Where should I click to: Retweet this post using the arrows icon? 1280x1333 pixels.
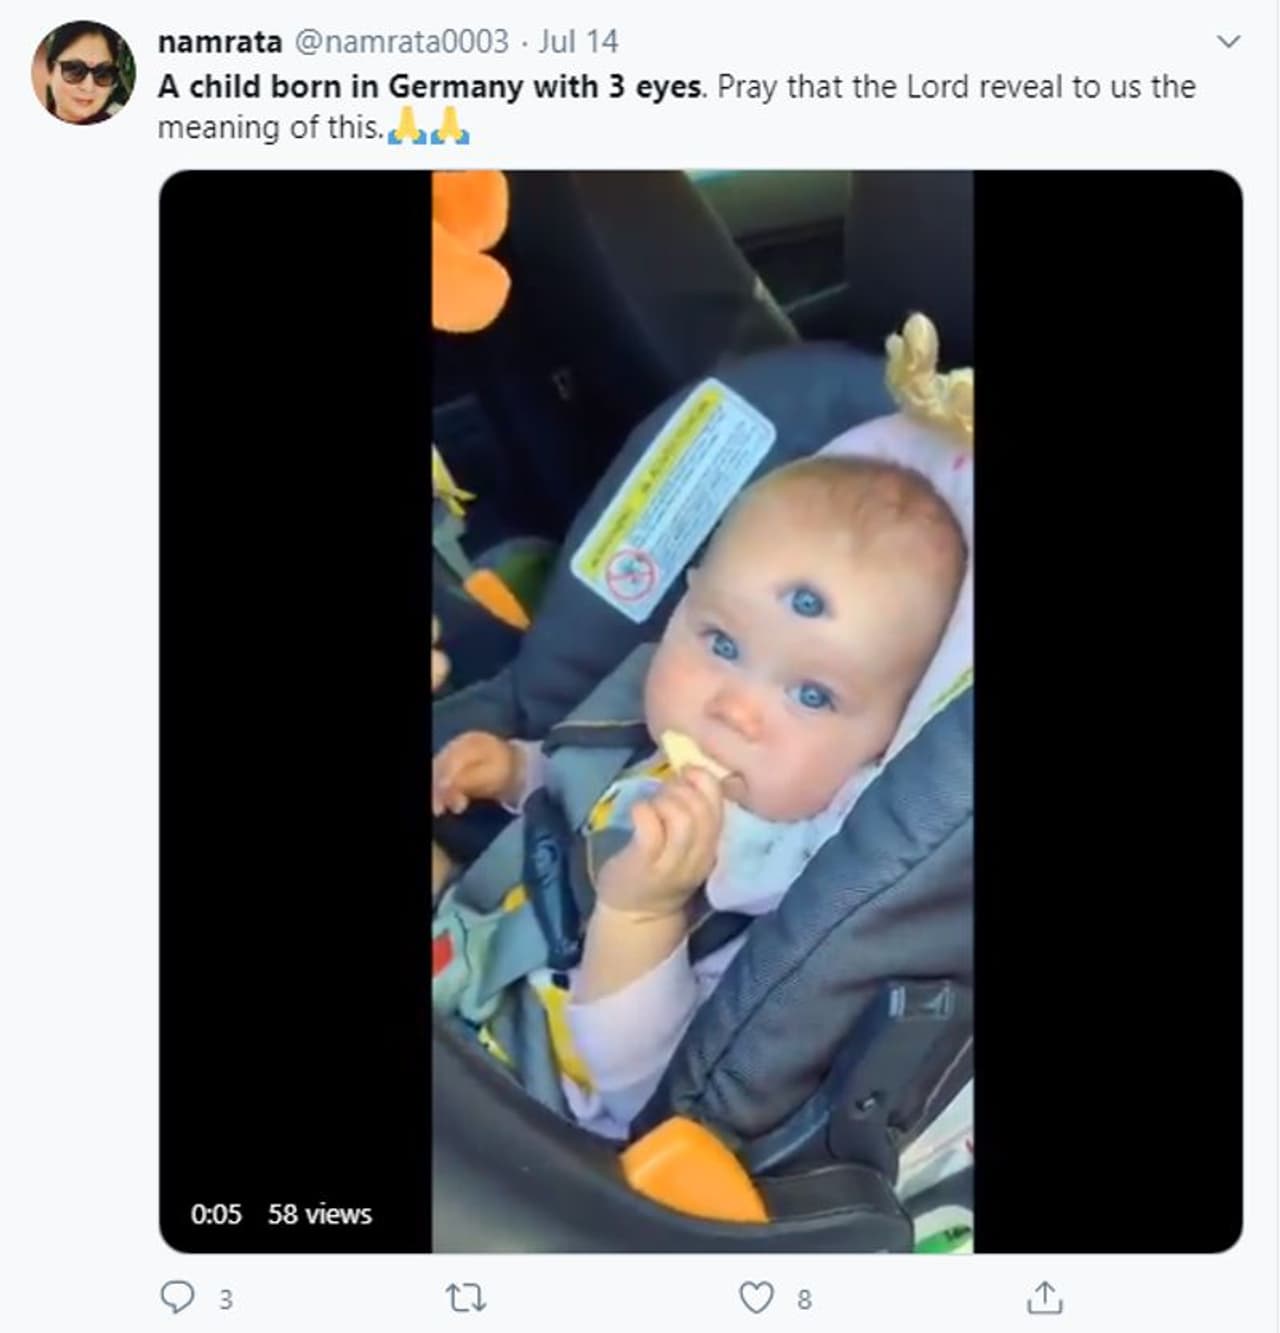(465, 1298)
